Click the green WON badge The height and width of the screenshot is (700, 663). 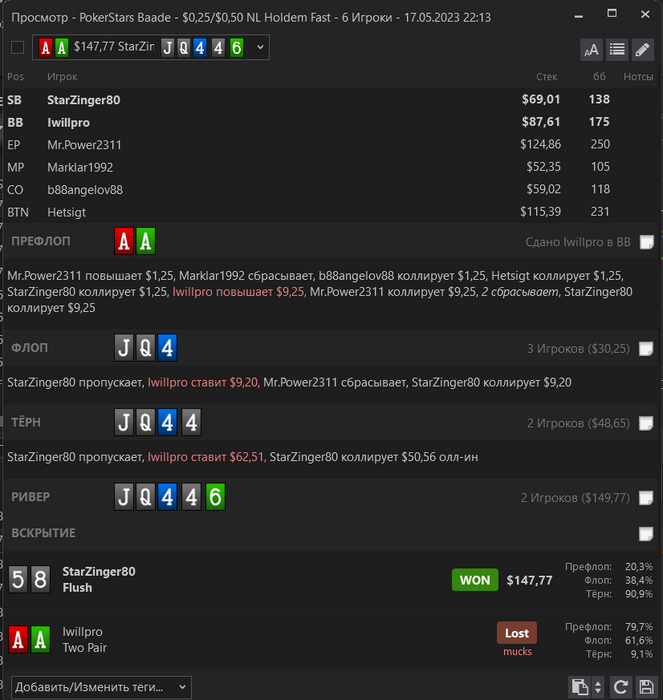click(x=475, y=580)
